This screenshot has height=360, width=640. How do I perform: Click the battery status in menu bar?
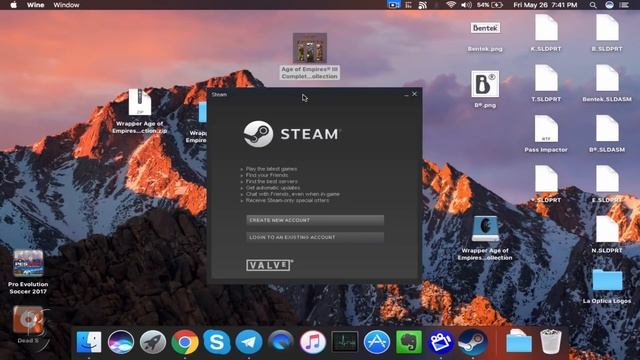tap(490, 5)
